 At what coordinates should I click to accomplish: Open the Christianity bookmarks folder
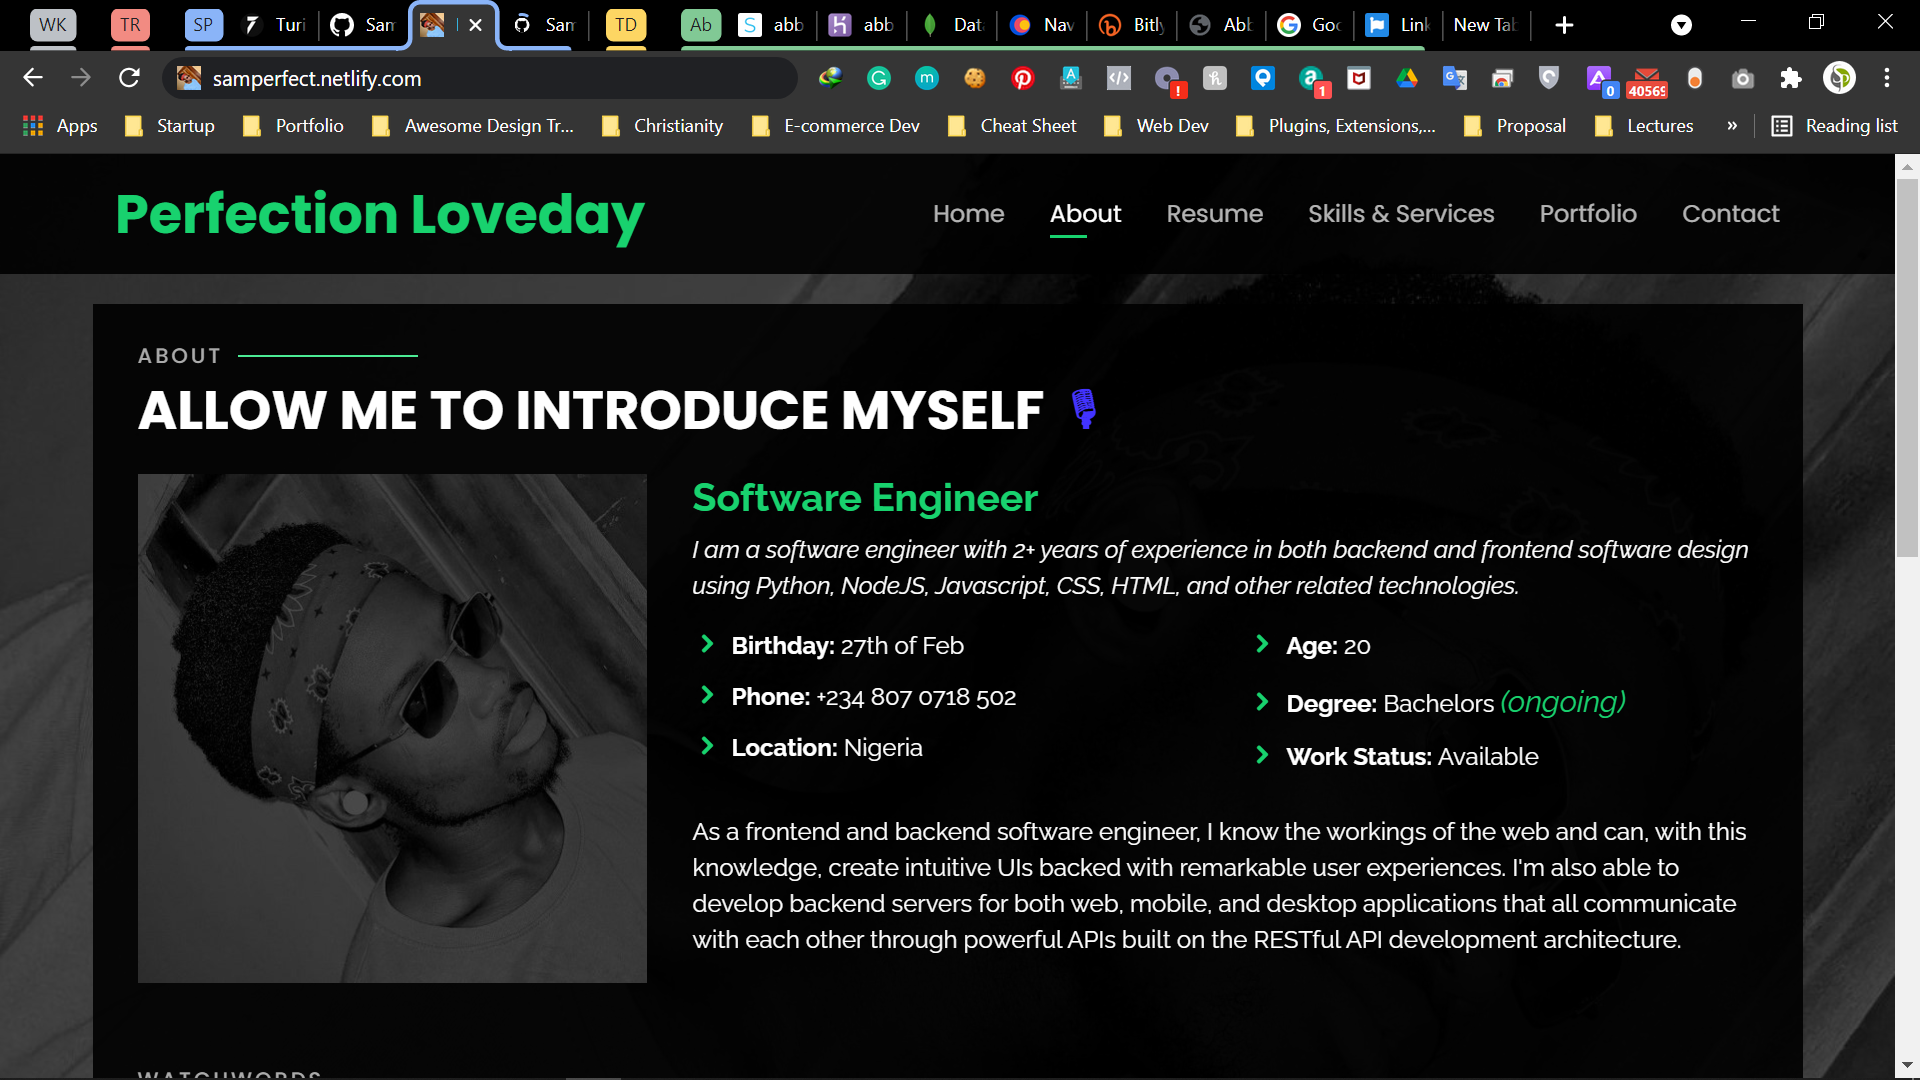click(x=663, y=126)
